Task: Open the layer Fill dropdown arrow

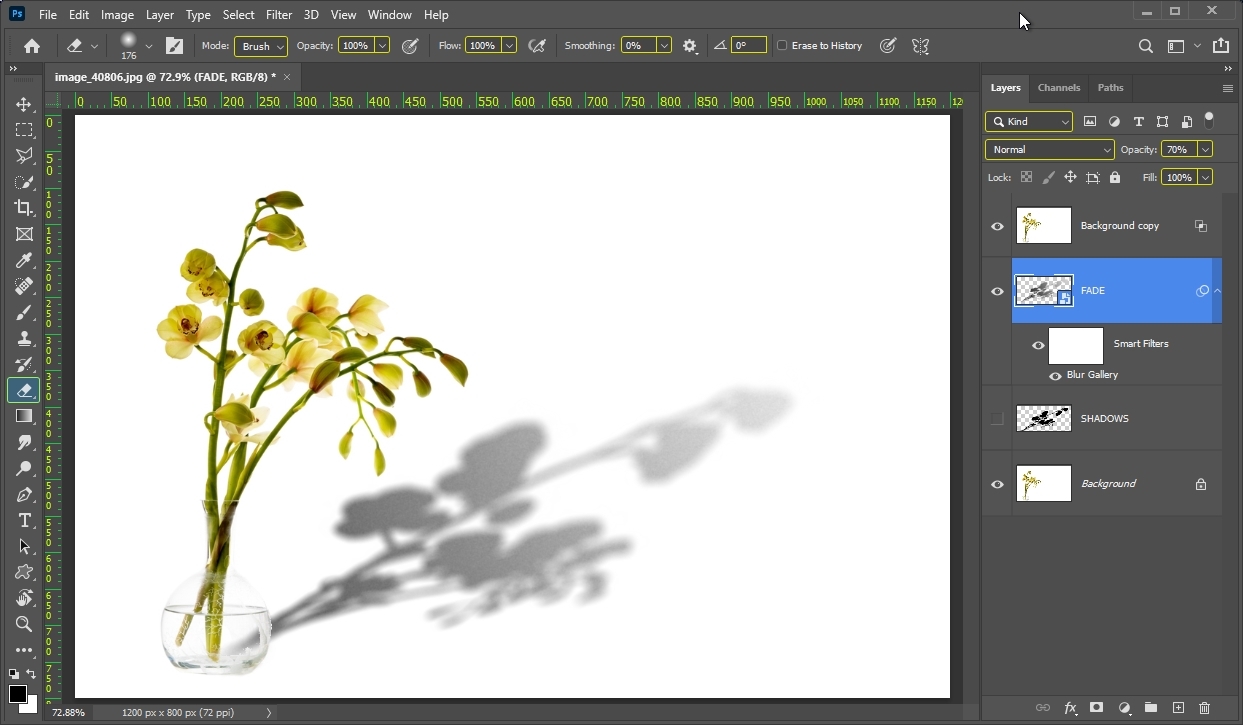Action: pyautogui.click(x=1205, y=177)
